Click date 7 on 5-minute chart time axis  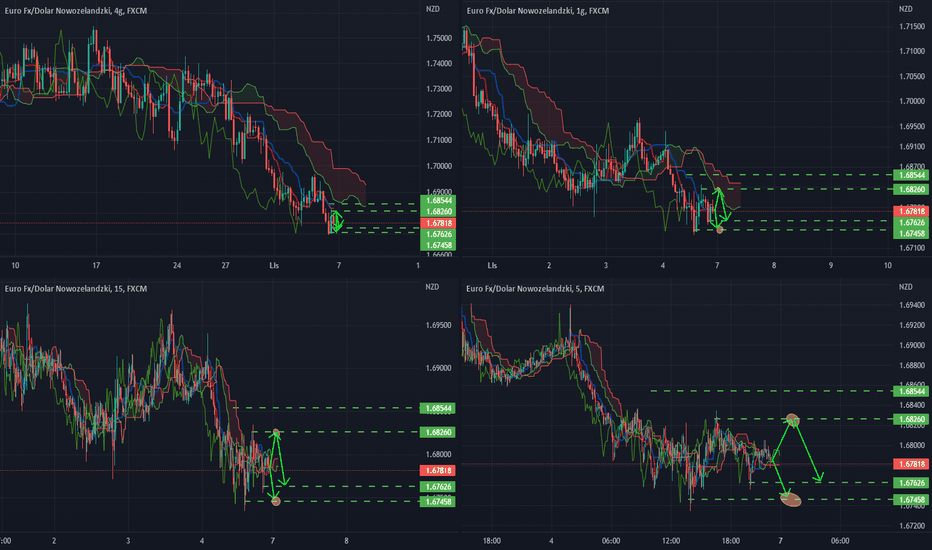point(780,541)
